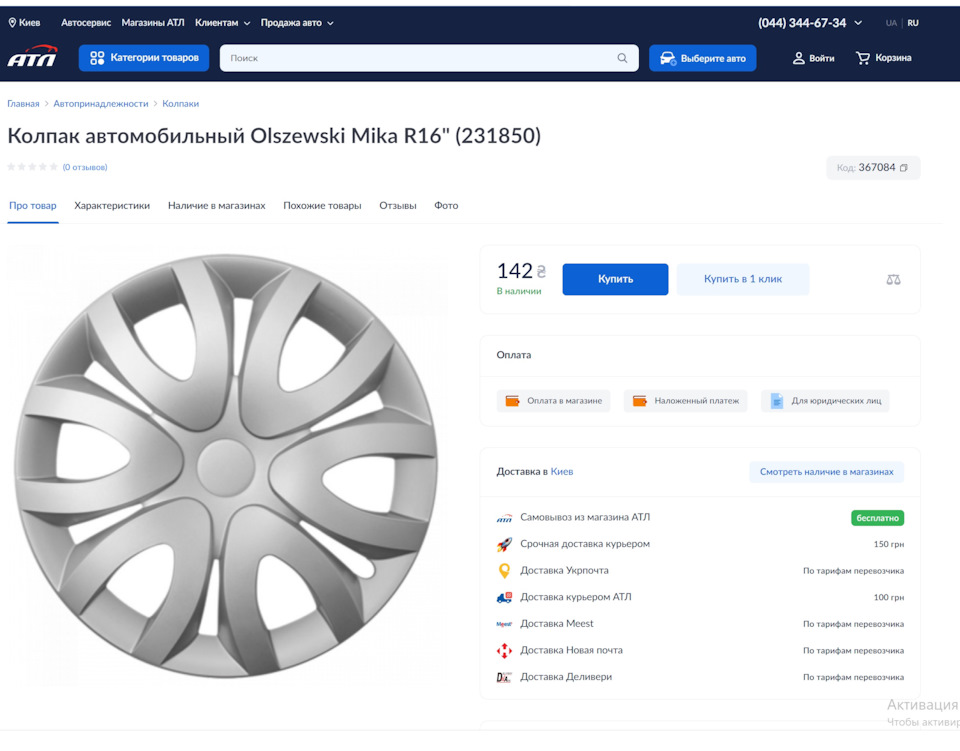Select Для юридических лиц payment option

[x=825, y=401]
